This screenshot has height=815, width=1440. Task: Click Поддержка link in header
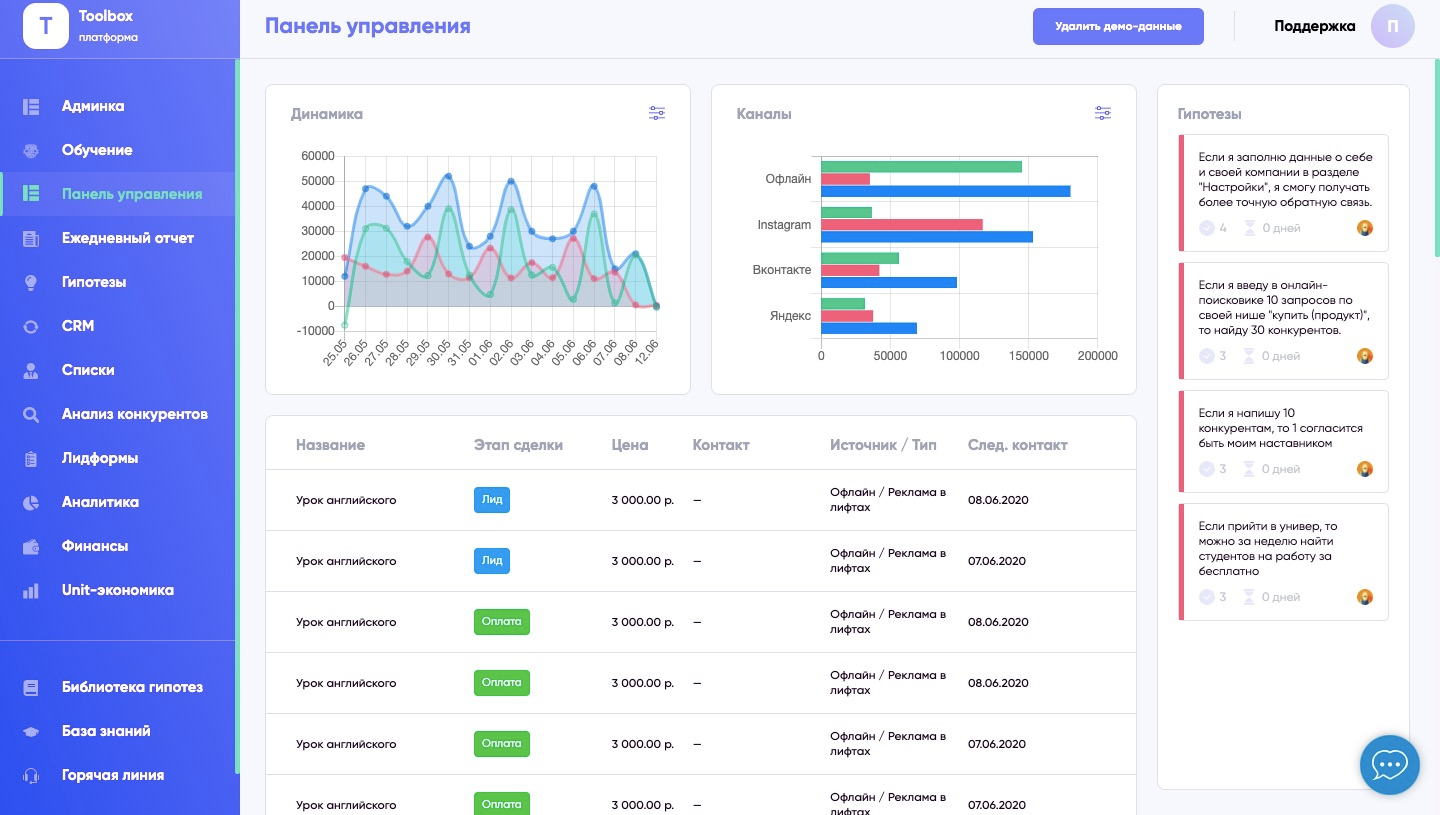tap(1314, 26)
